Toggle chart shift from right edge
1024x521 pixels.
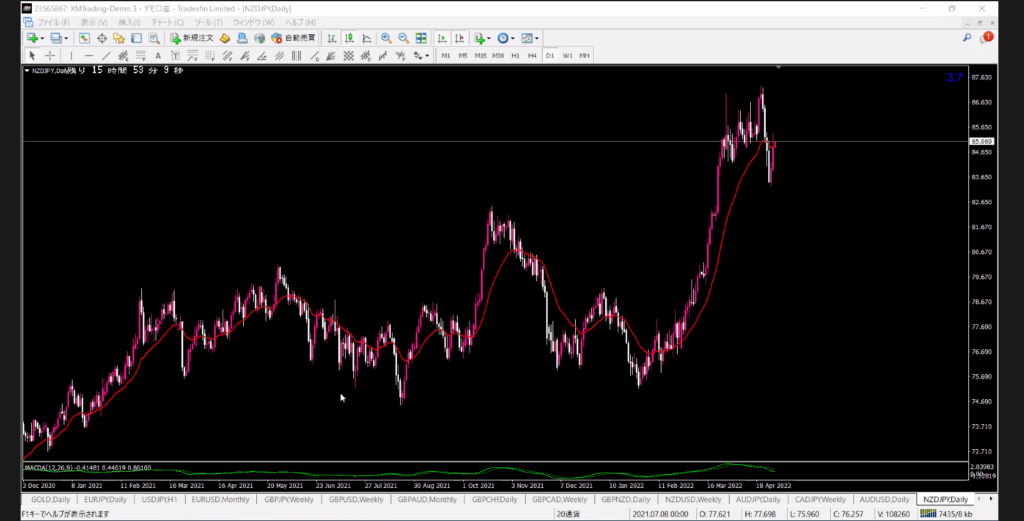[x=459, y=39]
